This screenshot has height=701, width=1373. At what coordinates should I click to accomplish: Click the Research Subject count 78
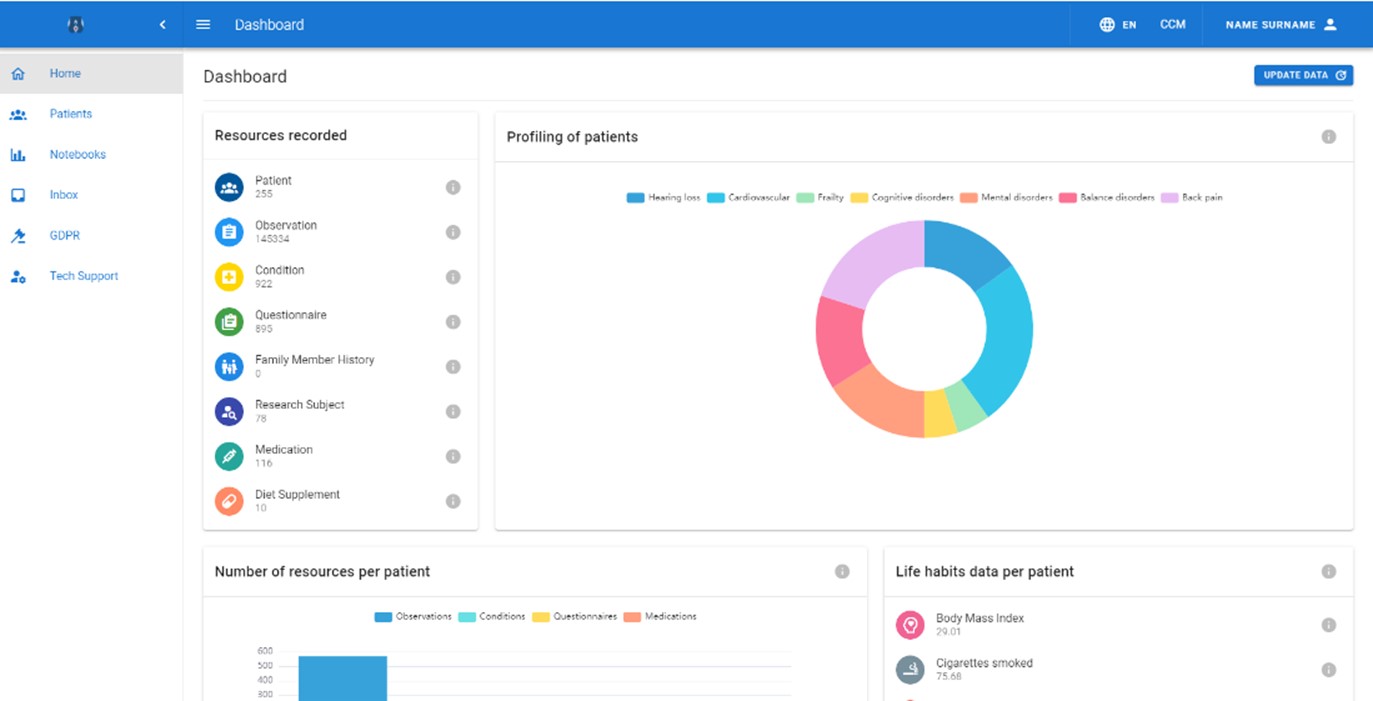[x=261, y=419]
